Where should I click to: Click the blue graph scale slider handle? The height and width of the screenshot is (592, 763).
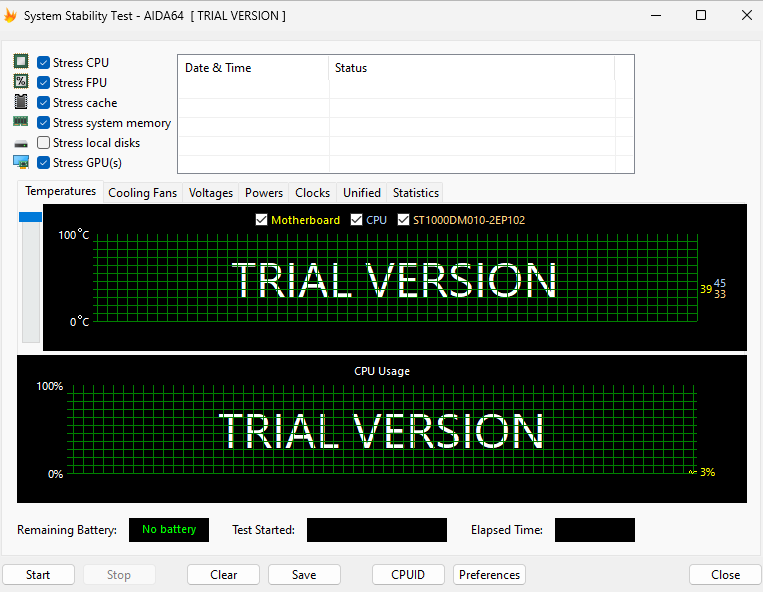pyautogui.click(x=30, y=217)
